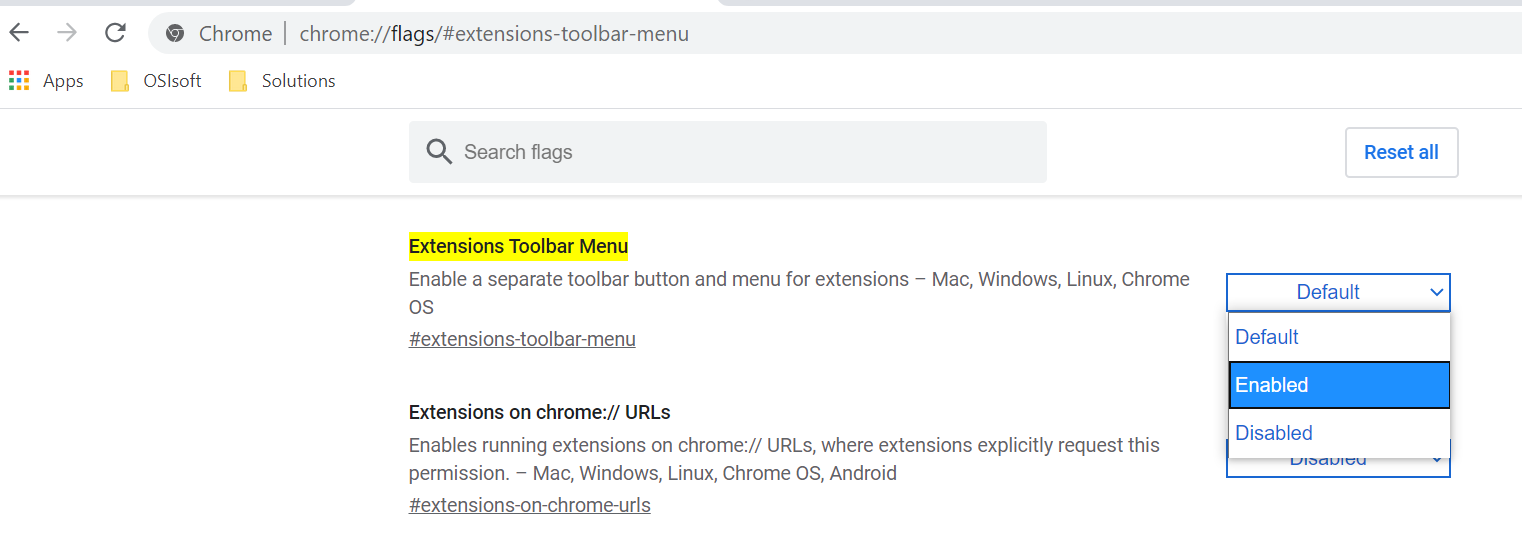Click the Chrome site info icon

(175, 34)
